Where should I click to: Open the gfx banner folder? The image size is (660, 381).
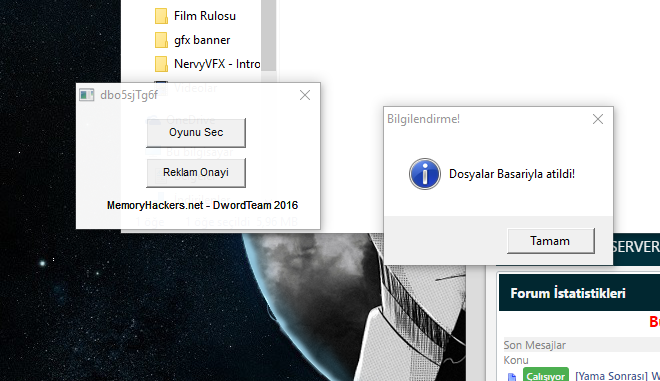pyautogui.click(x=192, y=40)
